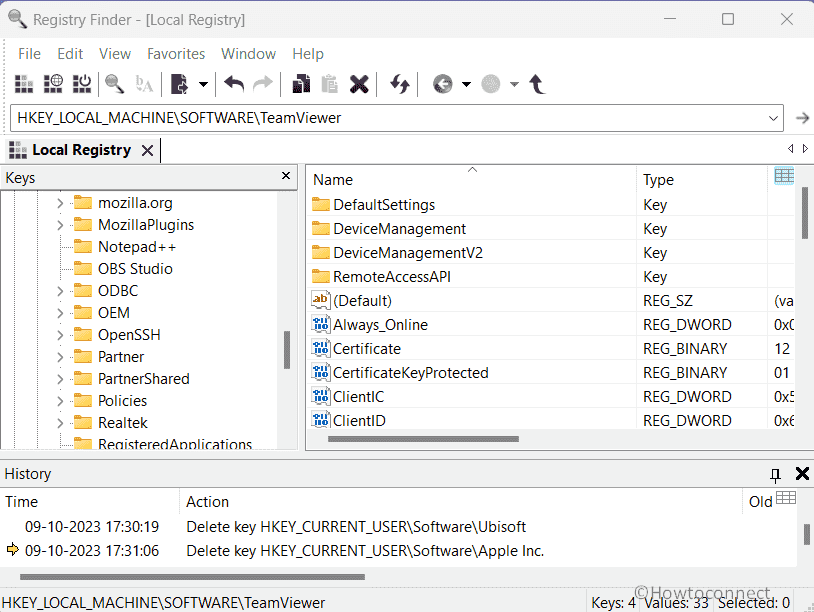Navigate with the arrow button beside the address bar
814x612 pixels.
tap(802, 117)
